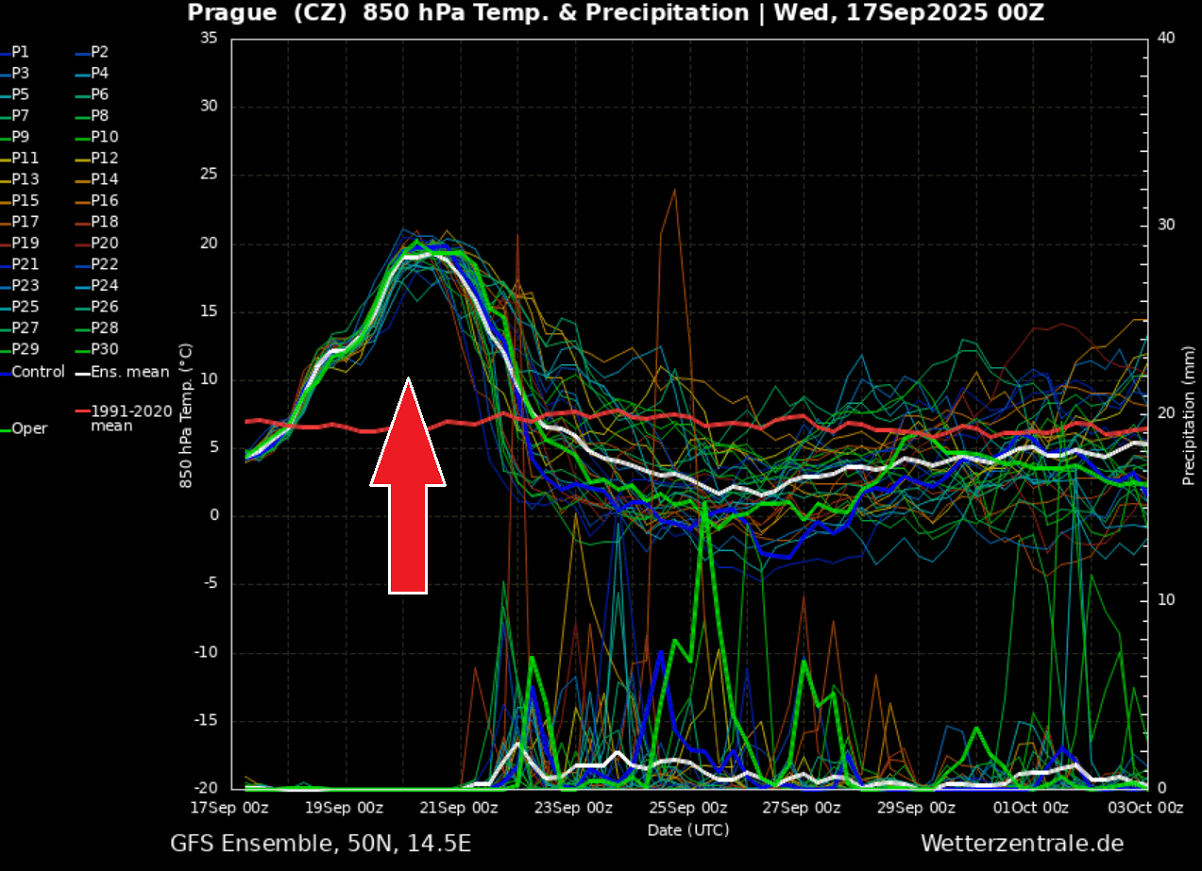Toggle visibility of ensemble member P5
The image size is (1202, 871).
17,94
